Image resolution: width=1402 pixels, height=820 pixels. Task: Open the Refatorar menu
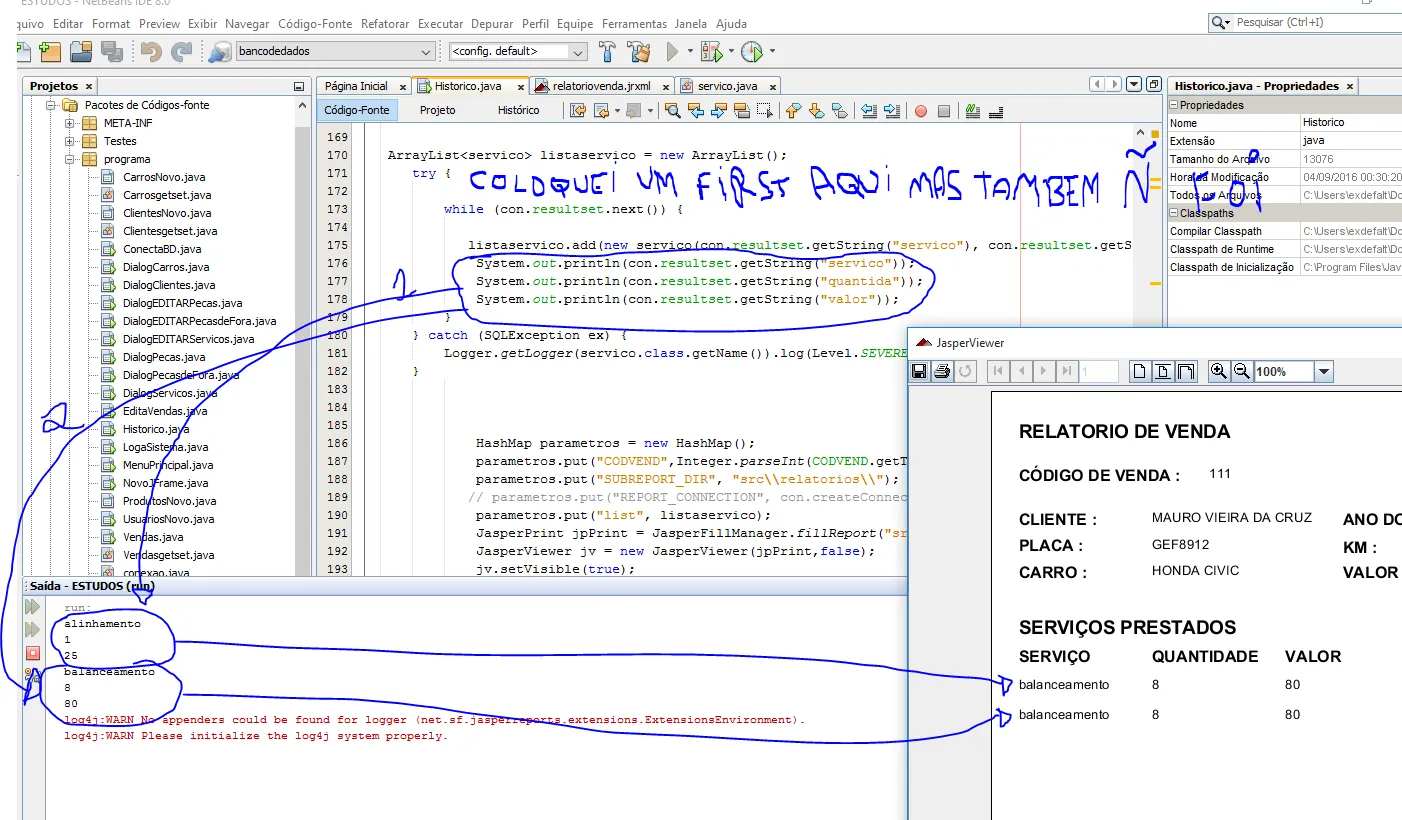pos(384,23)
